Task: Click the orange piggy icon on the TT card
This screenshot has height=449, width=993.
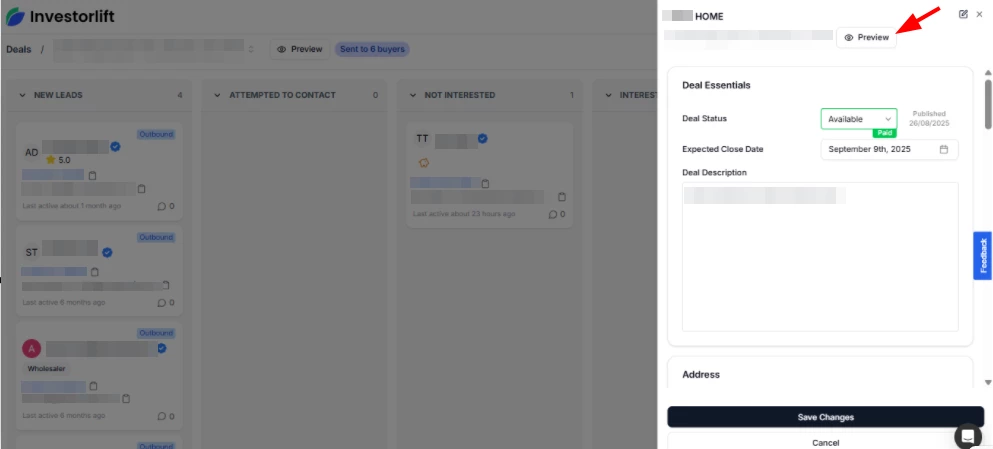Action: pos(424,163)
